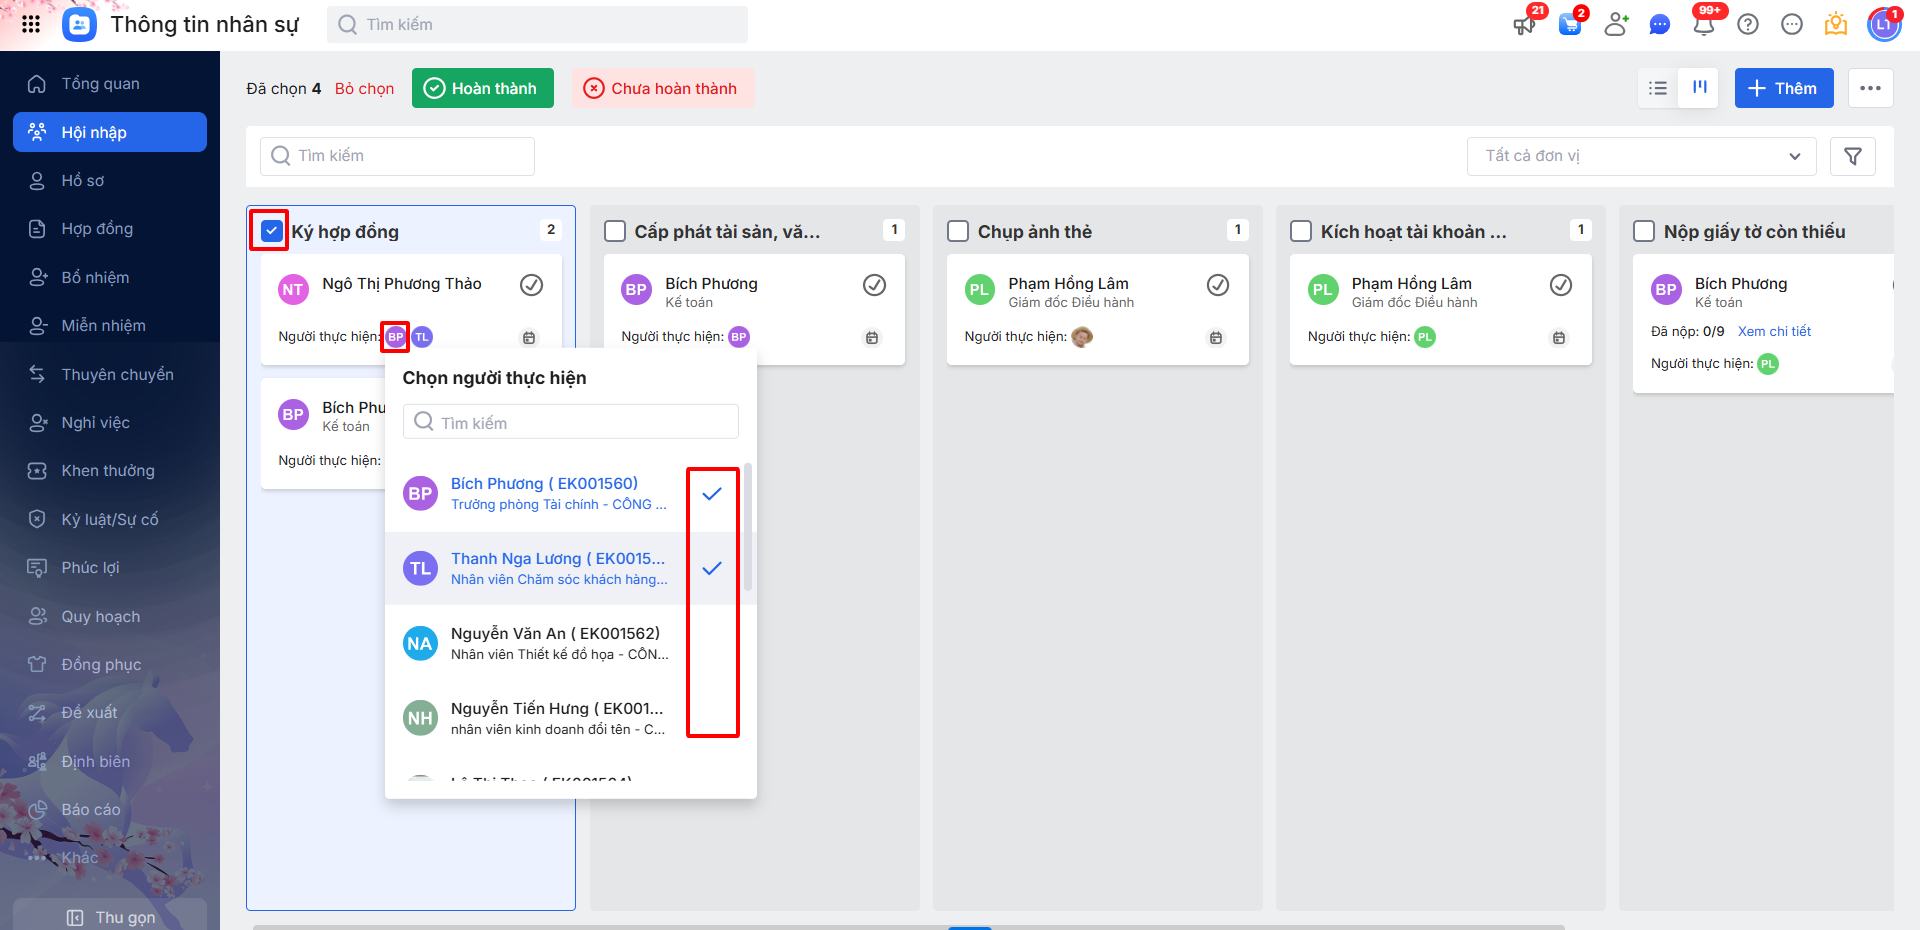
Task: Focus the top bar Tìm kiếm field
Action: tap(537, 25)
